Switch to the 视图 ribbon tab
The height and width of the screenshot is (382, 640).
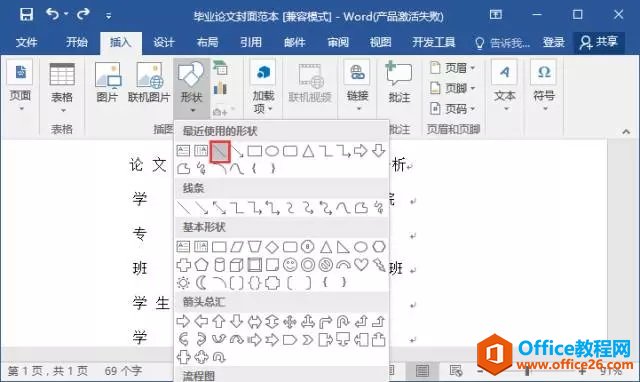(x=380, y=42)
